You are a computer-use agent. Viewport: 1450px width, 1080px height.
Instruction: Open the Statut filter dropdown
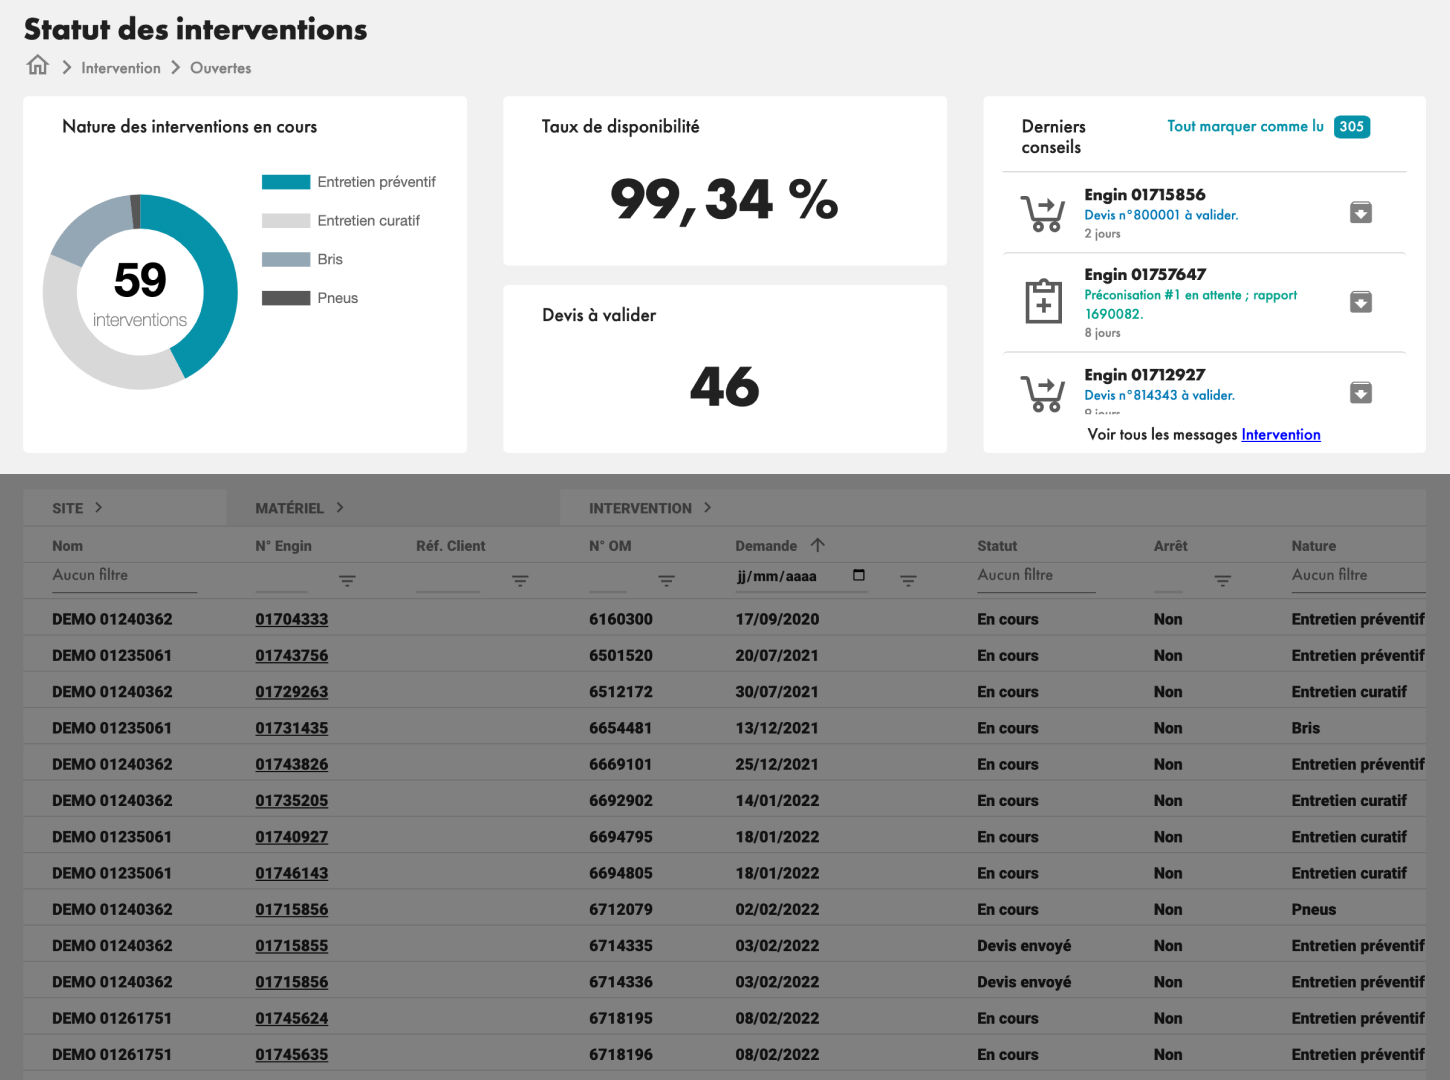pos(1036,576)
